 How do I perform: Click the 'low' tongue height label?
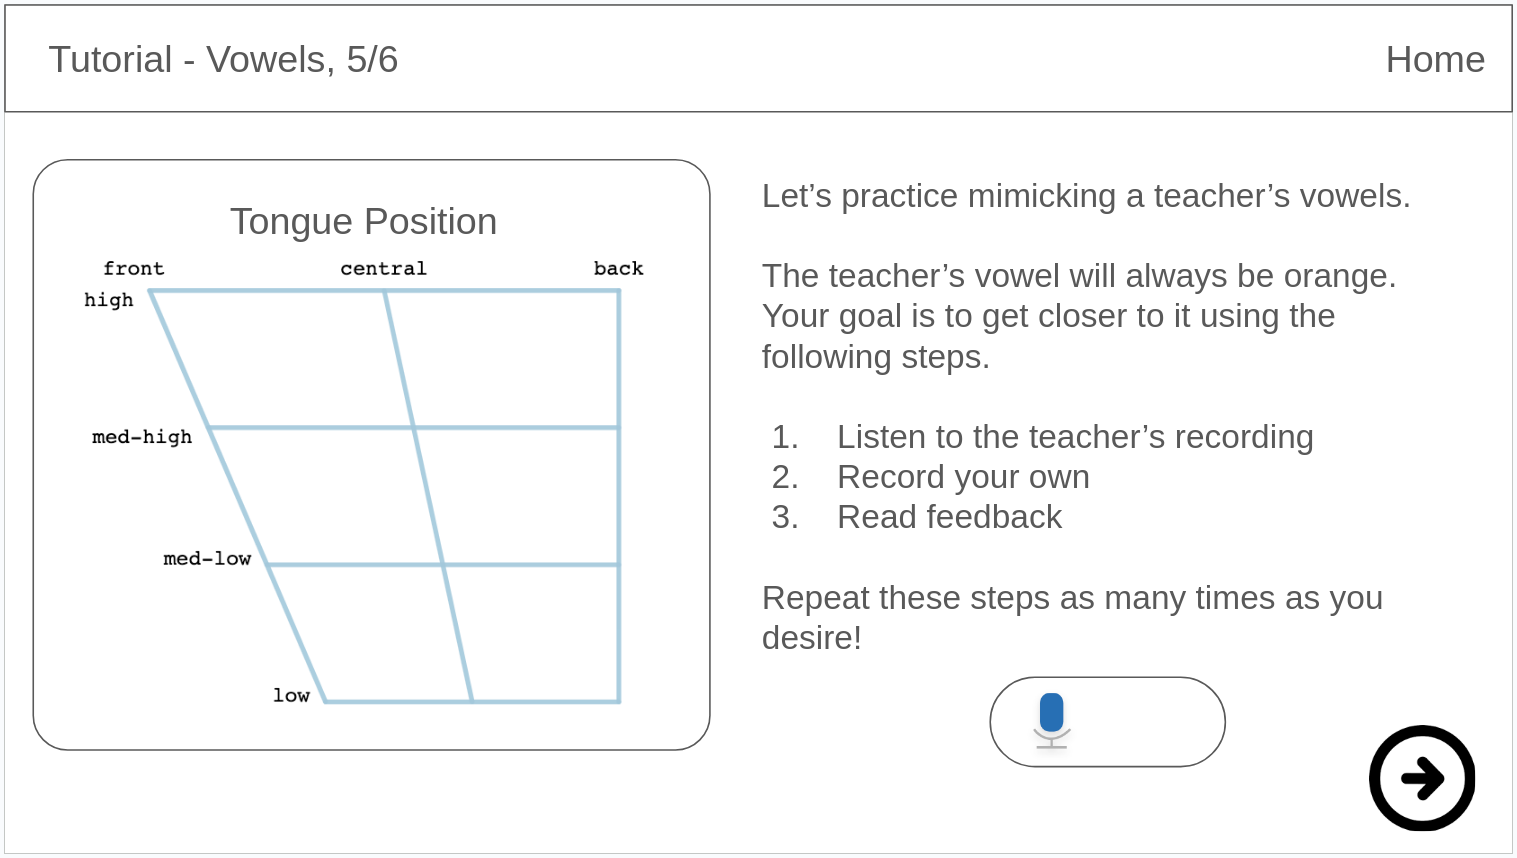coord(291,695)
